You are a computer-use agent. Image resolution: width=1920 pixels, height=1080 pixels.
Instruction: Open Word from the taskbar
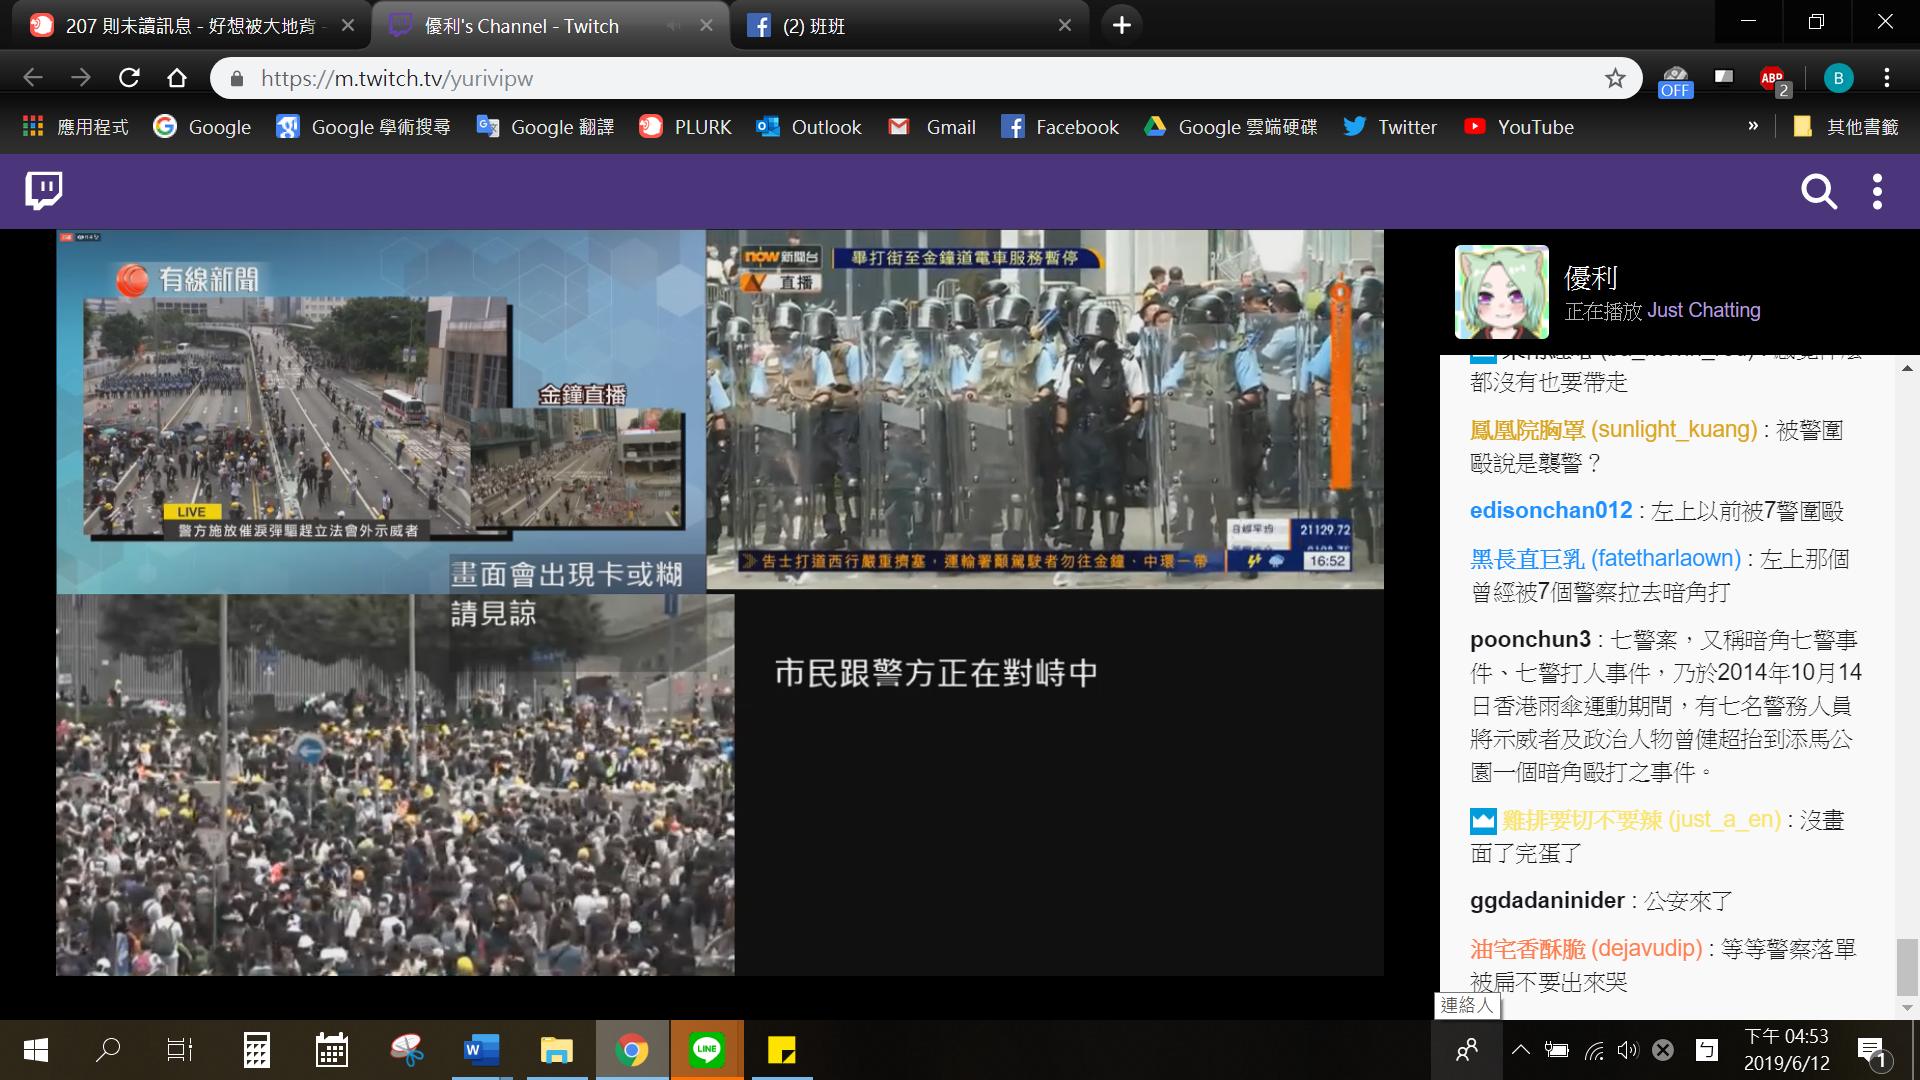pyautogui.click(x=481, y=1050)
